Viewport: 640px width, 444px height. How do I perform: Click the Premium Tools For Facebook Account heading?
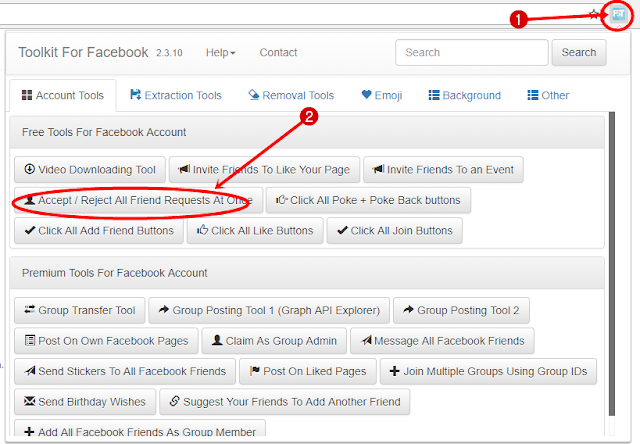pos(114,273)
